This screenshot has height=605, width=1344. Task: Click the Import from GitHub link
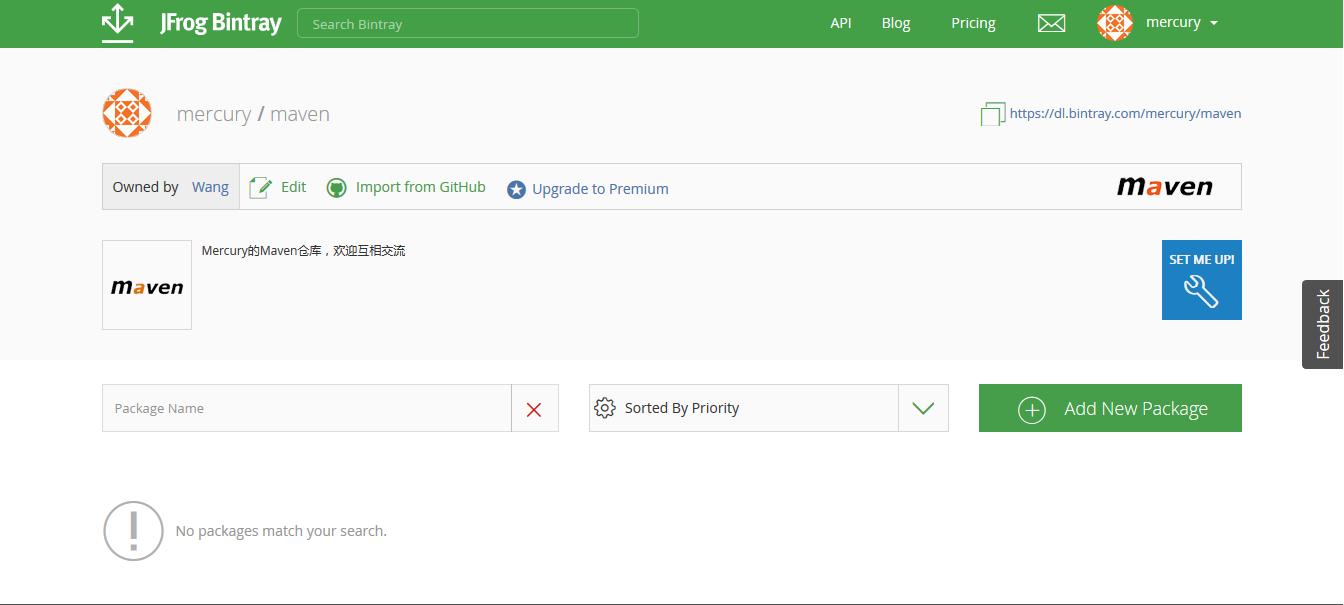[421, 187]
